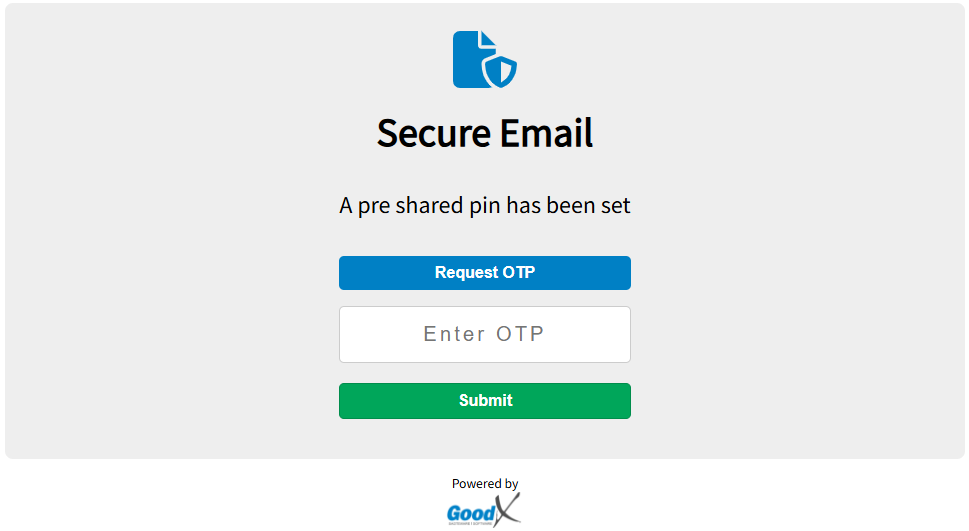Click the Secure Email heading

484,133
